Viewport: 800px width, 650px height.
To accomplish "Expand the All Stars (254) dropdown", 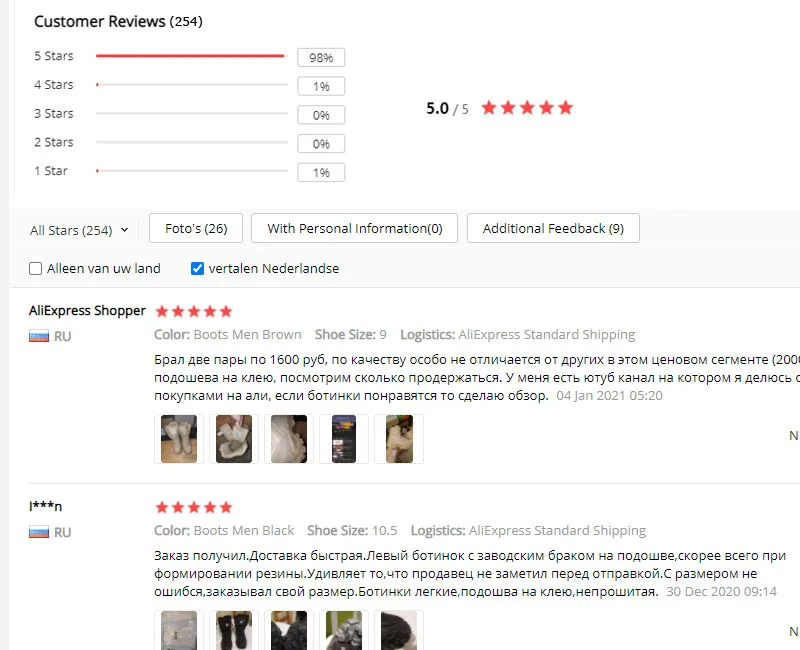I will pos(79,230).
